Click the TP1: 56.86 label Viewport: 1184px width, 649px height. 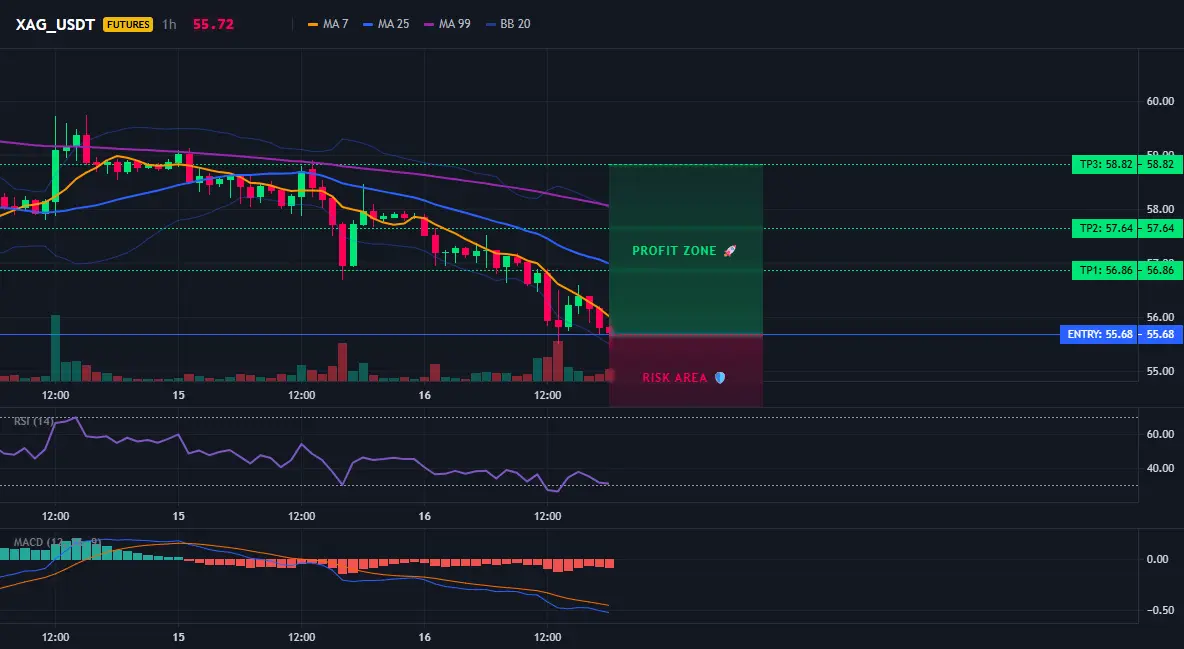pos(1104,270)
